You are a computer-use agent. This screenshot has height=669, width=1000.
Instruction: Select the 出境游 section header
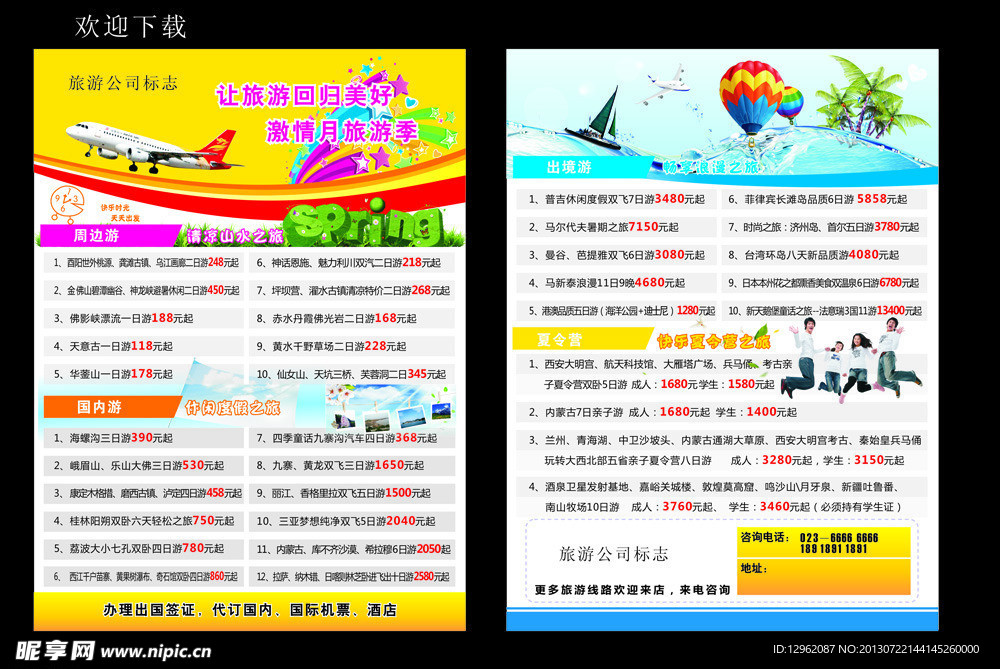569,167
